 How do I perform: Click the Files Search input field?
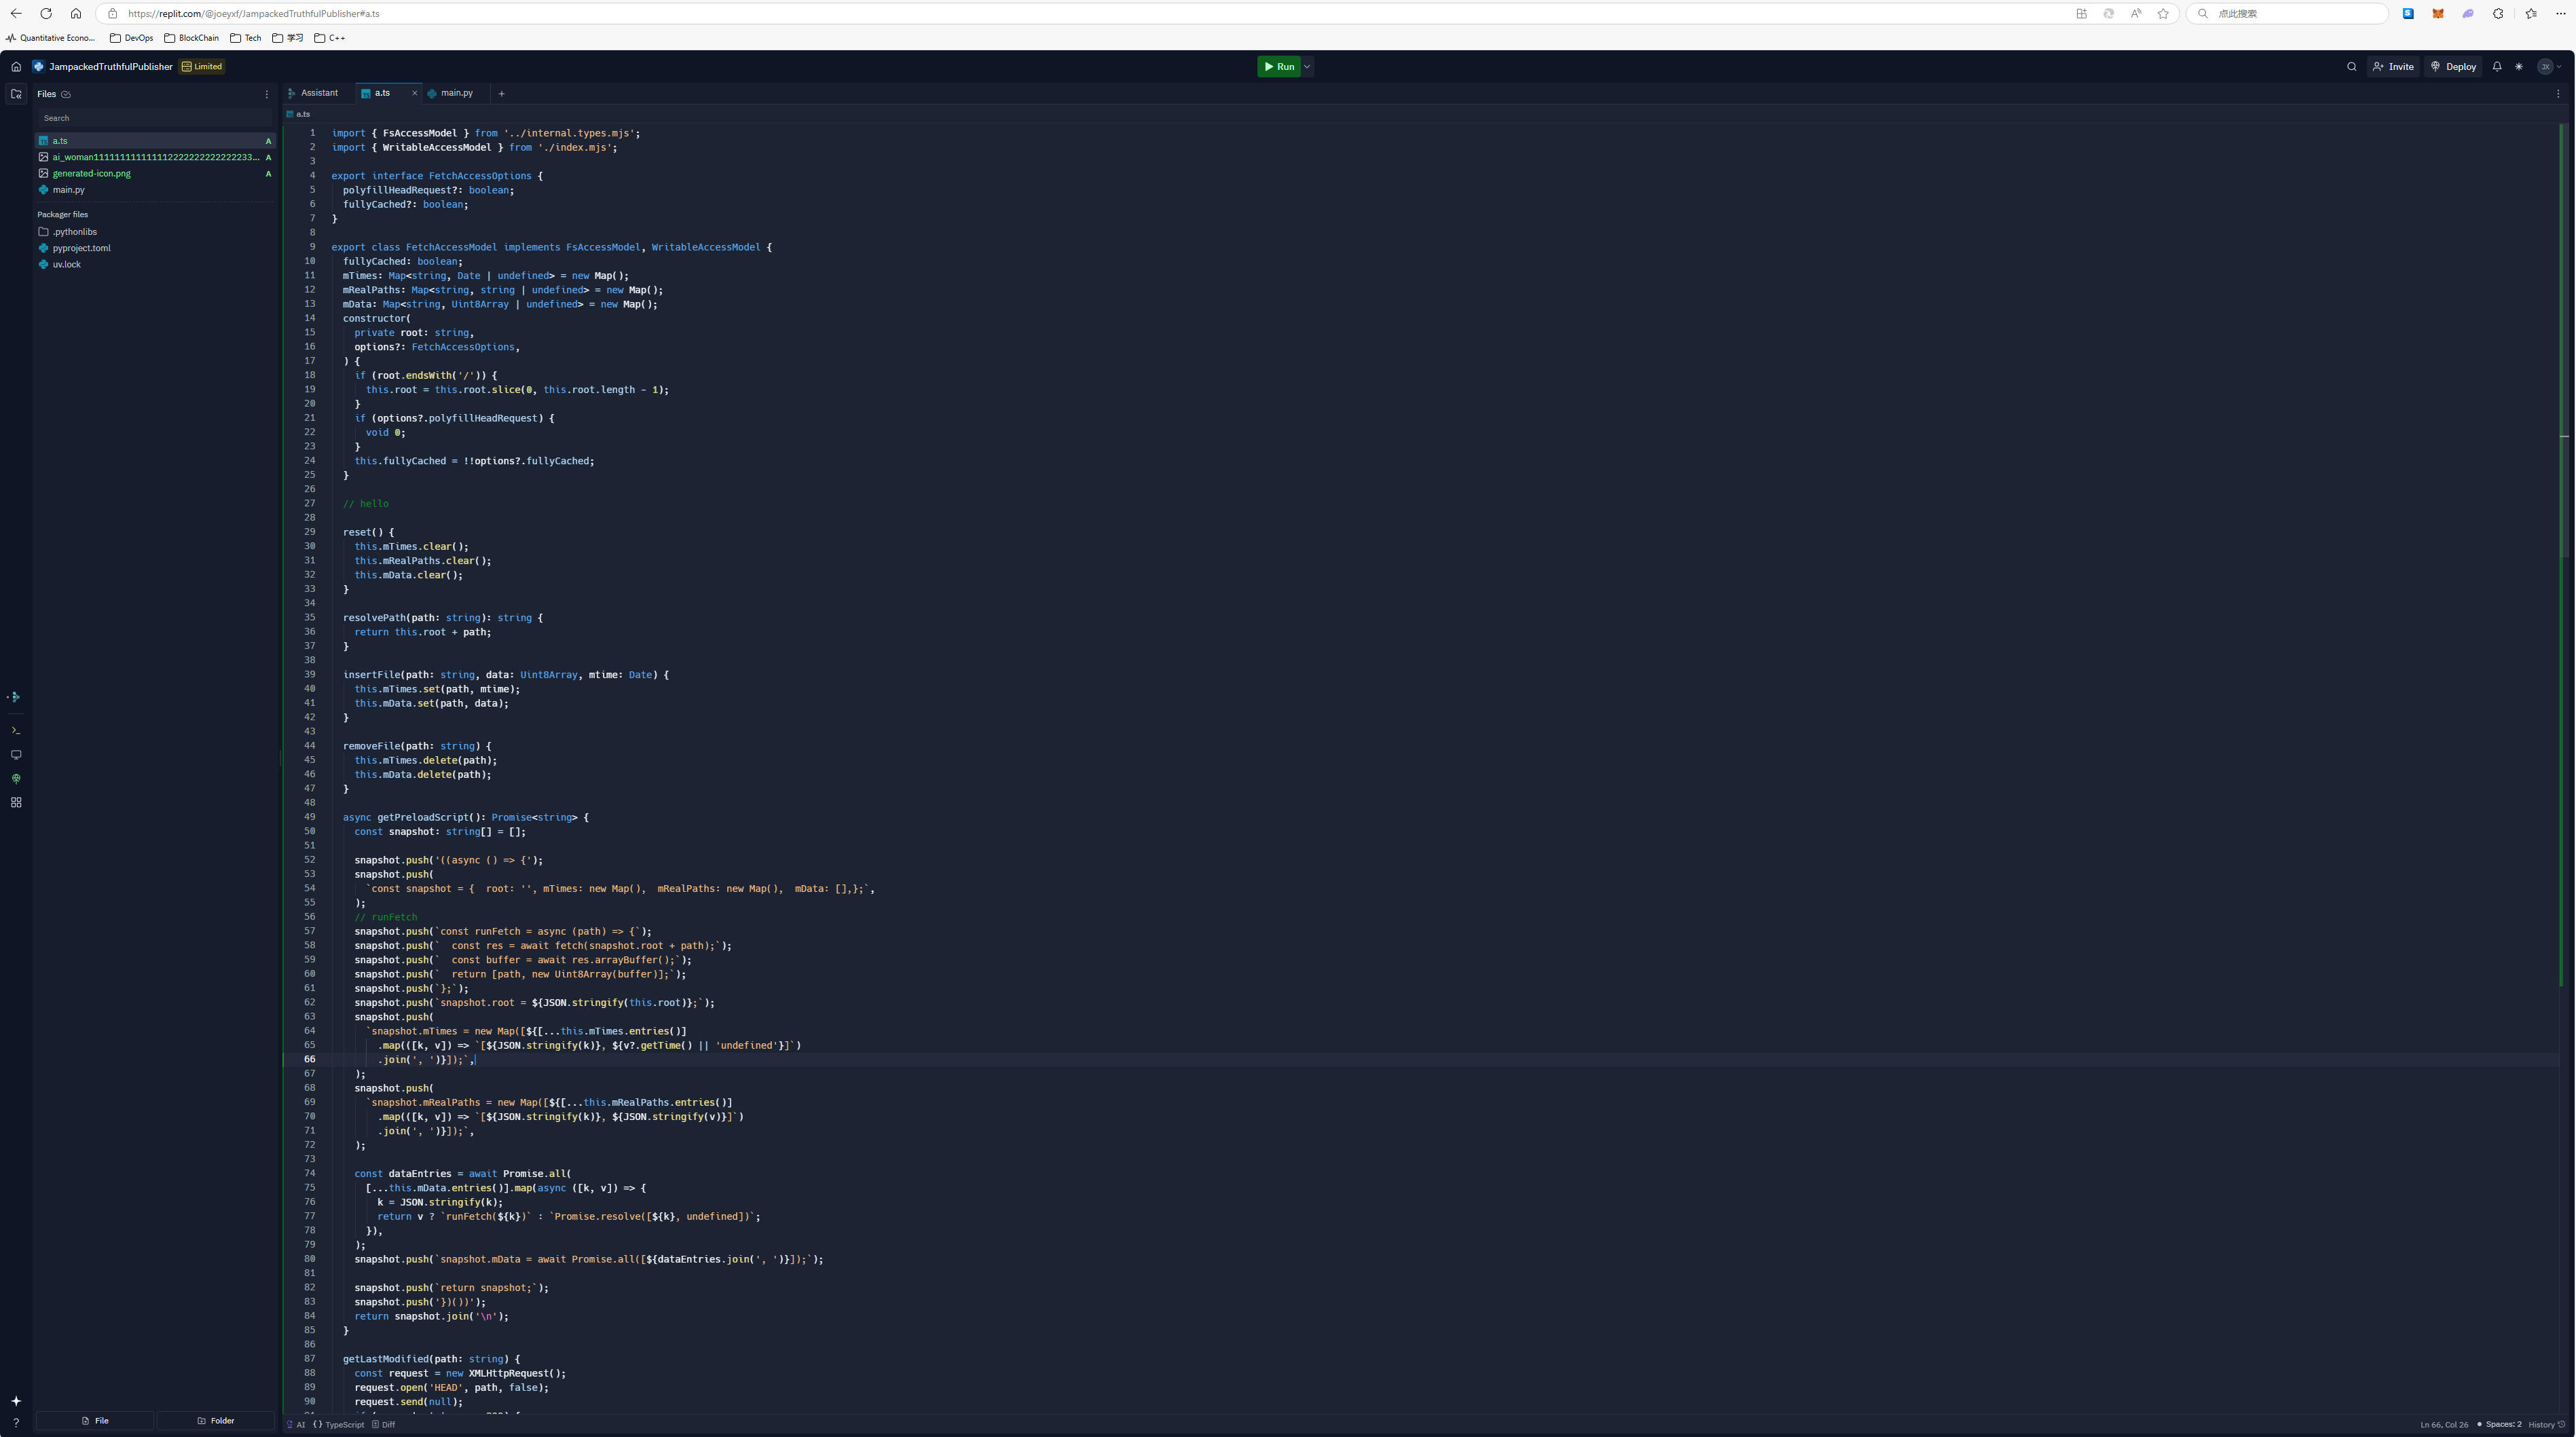(155, 118)
